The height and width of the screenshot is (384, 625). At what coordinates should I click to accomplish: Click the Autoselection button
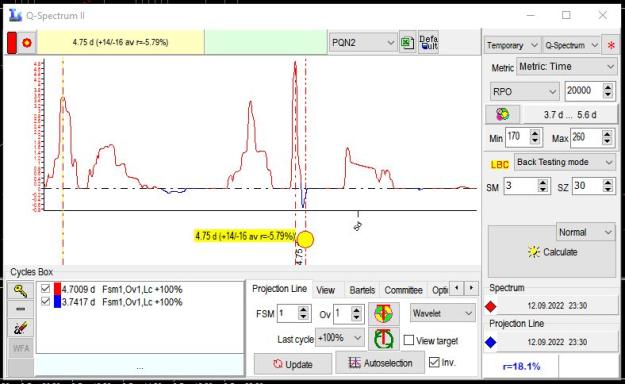[380, 363]
